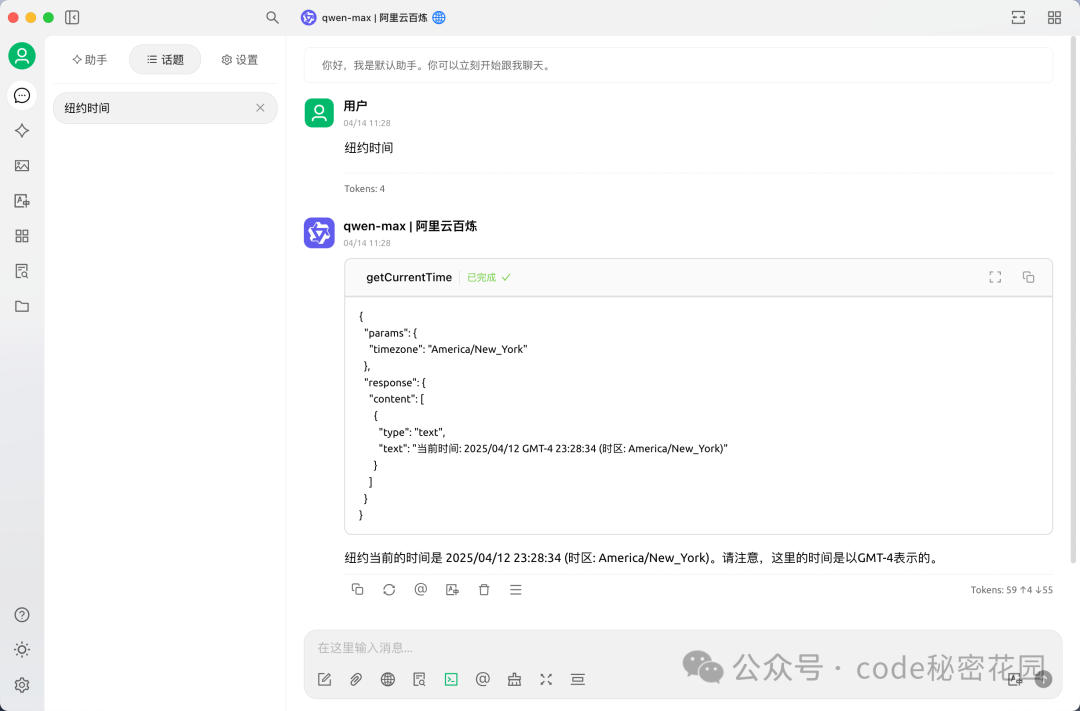Open the agents sparkle sidebar icon
Viewport: 1080px width, 711px height.
(x=22, y=131)
